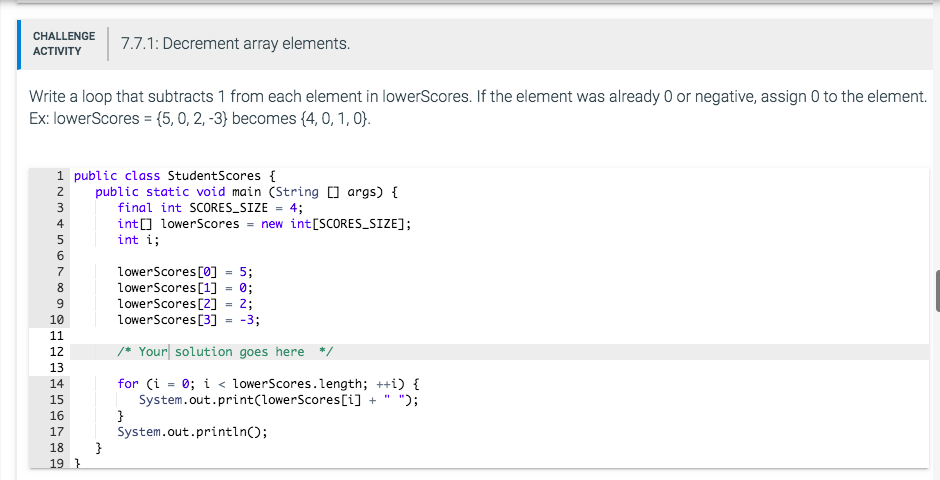Viewport: 940px width, 480px height.
Task: Click the 'int i;' declaration line
Action: 138,240
